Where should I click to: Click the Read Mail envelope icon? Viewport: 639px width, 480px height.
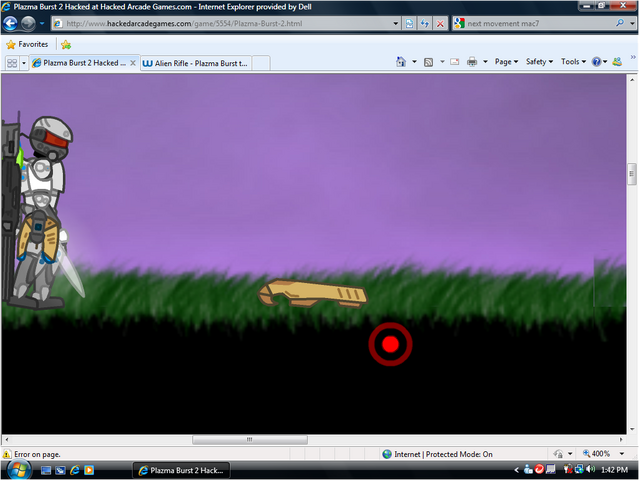click(455, 62)
